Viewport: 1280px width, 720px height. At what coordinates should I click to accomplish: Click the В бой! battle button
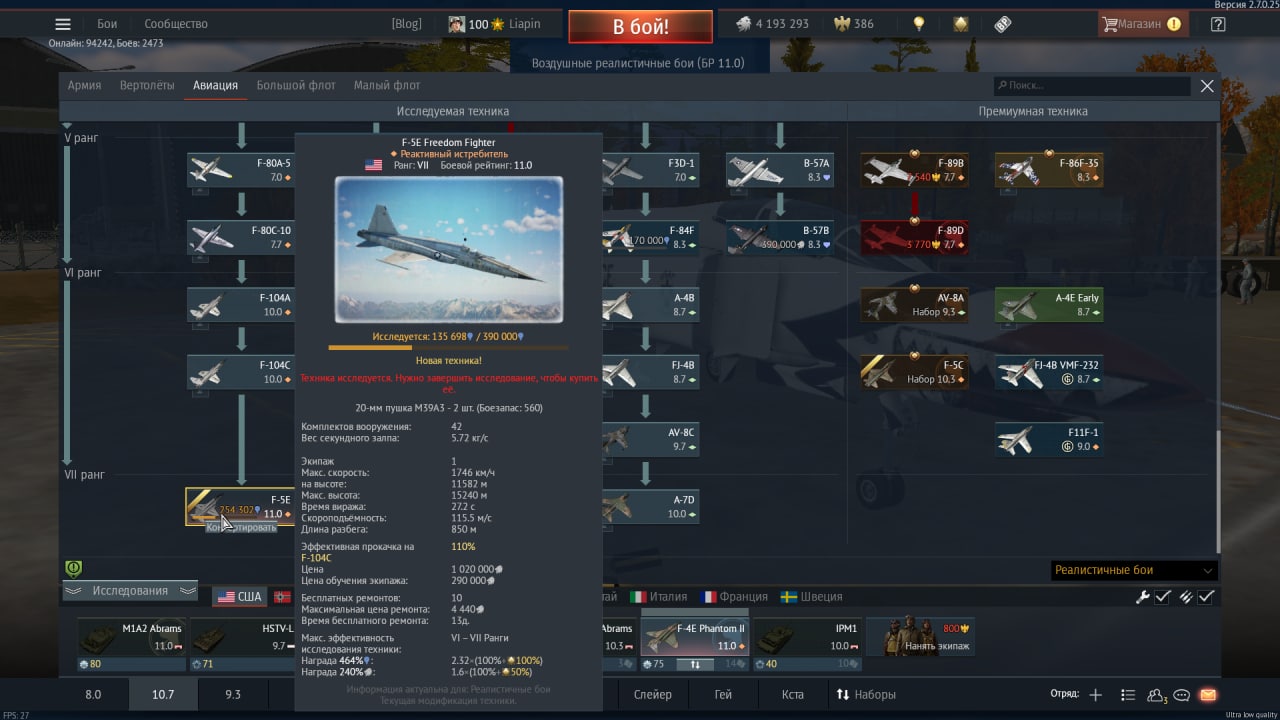click(x=640, y=27)
